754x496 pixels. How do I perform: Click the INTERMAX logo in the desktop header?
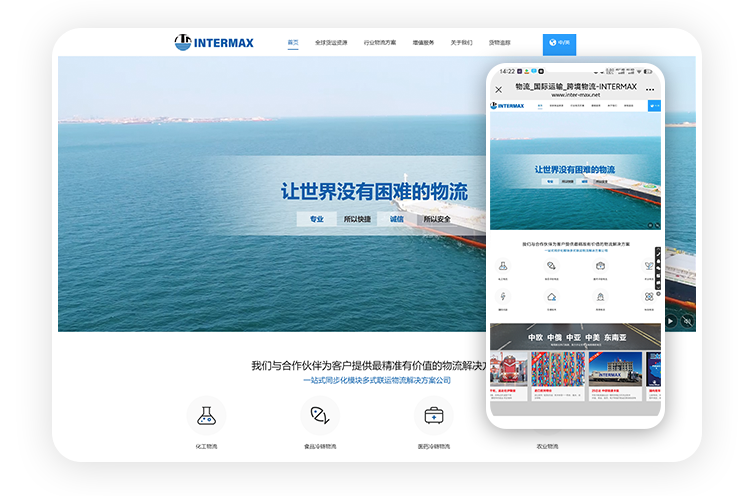tap(214, 43)
